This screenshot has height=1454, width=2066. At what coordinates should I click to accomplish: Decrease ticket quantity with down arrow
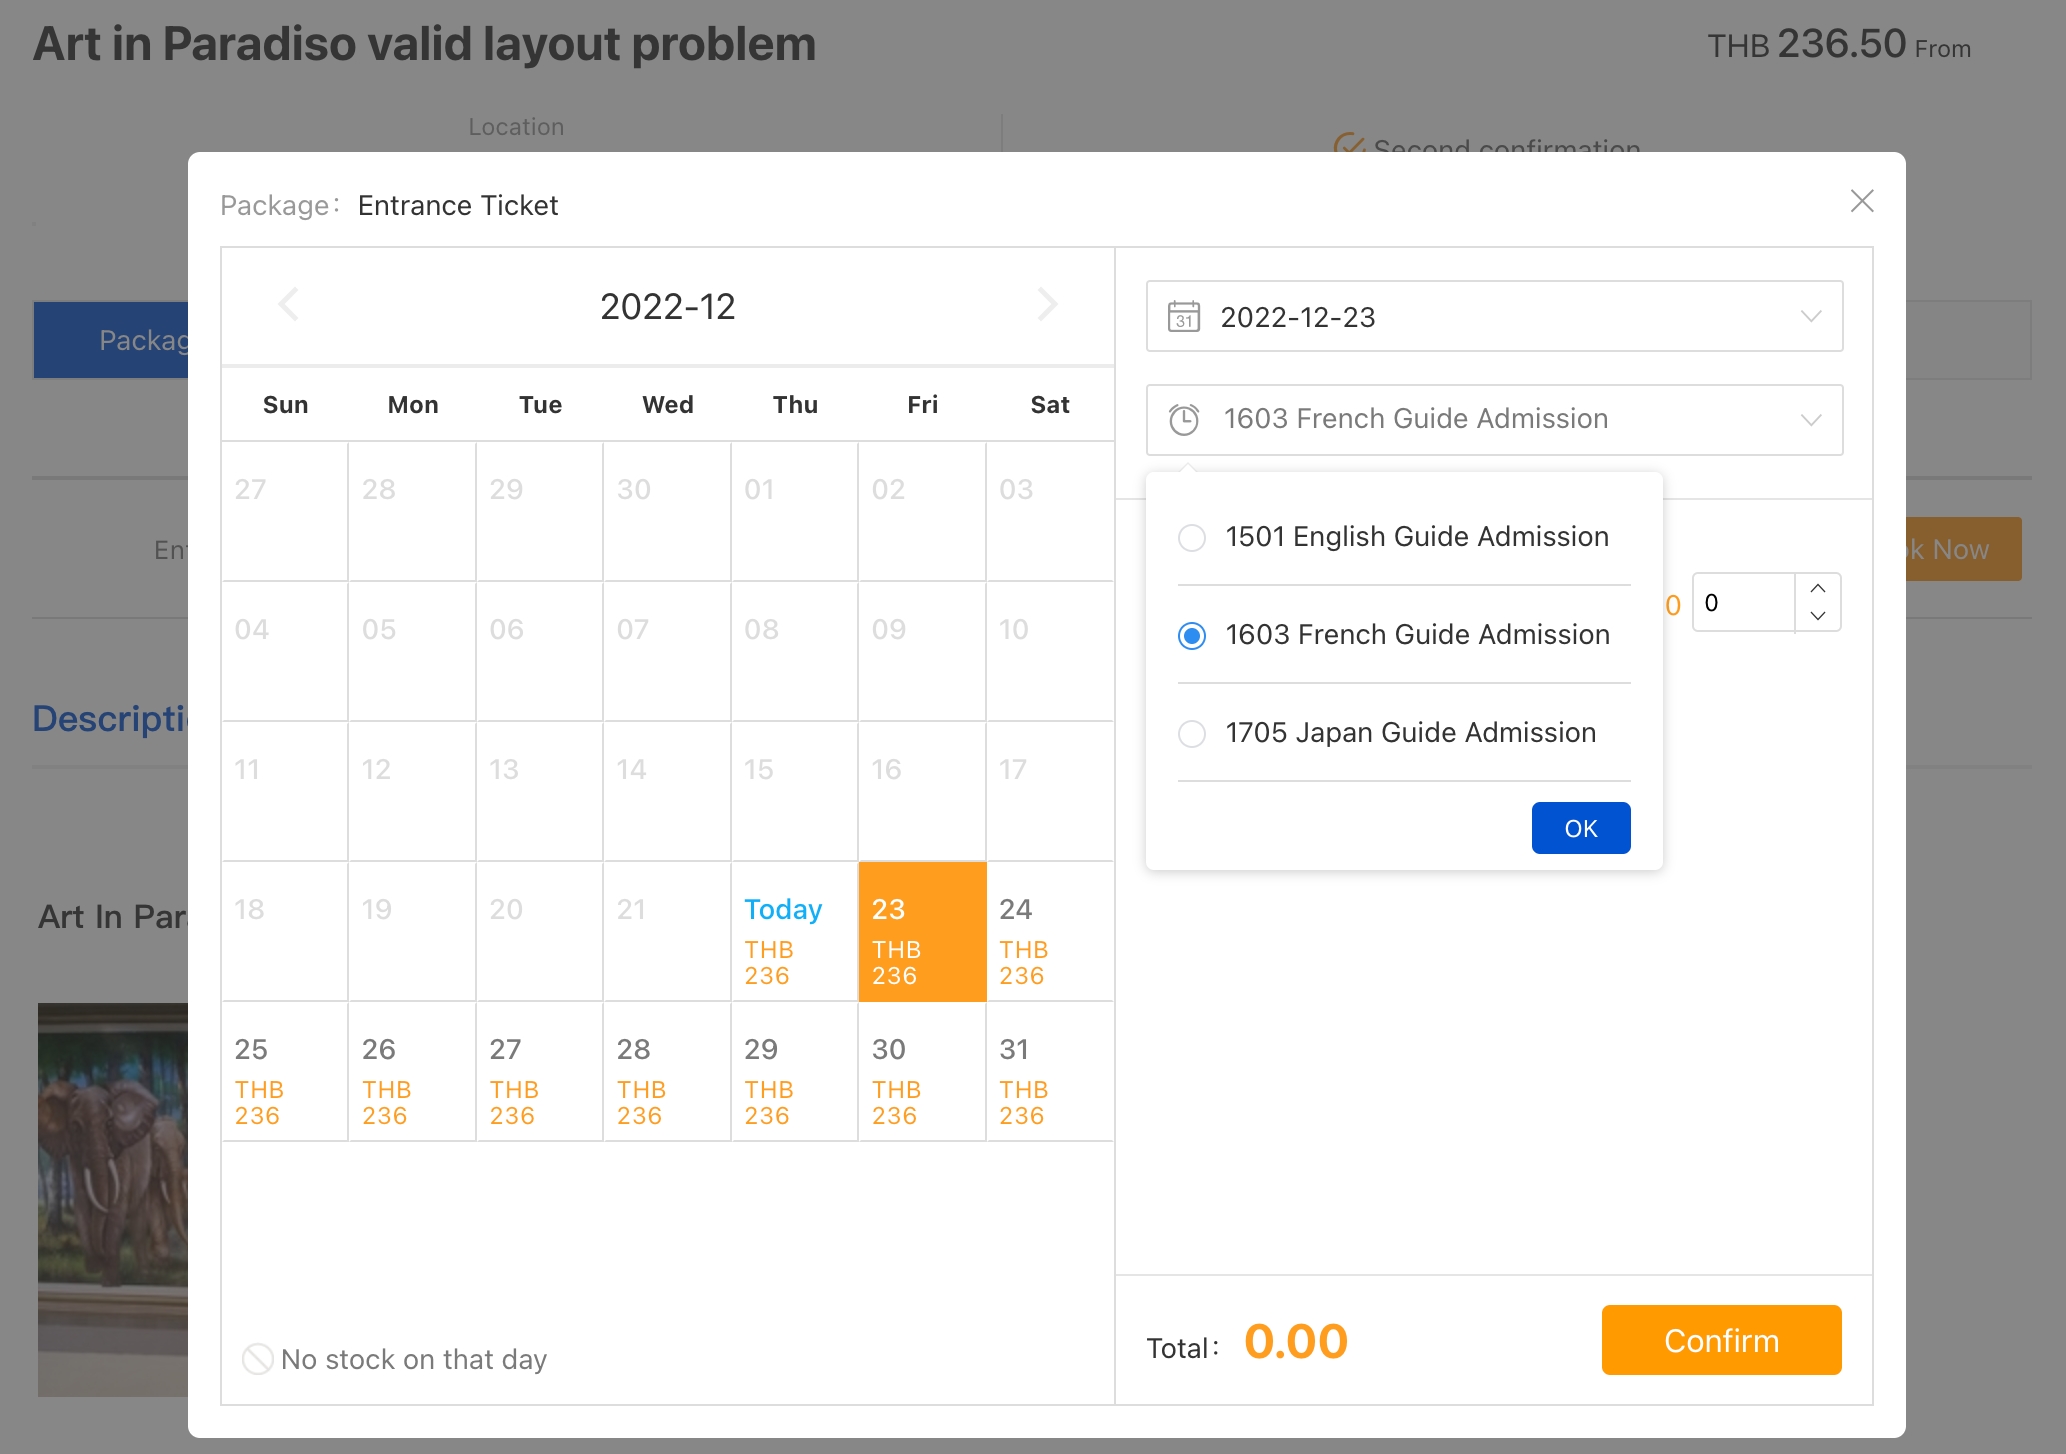coord(1818,616)
